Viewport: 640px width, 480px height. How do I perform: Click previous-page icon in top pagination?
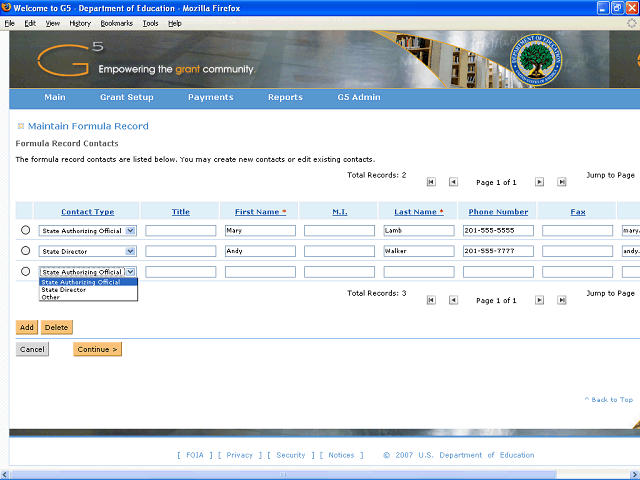click(453, 182)
